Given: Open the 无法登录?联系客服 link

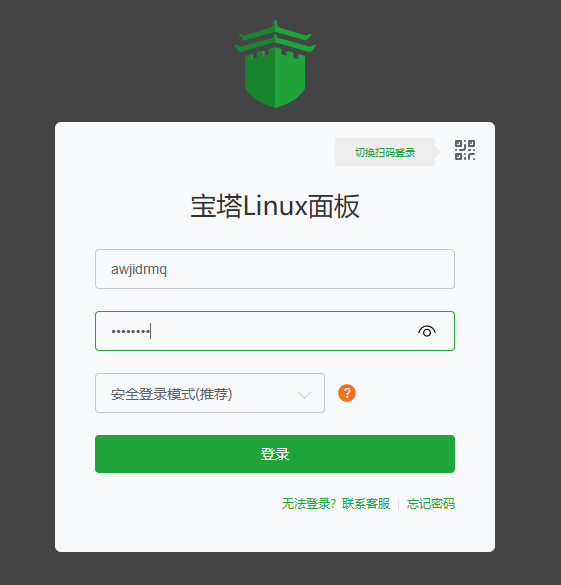Looking at the screenshot, I should (336, 504).
